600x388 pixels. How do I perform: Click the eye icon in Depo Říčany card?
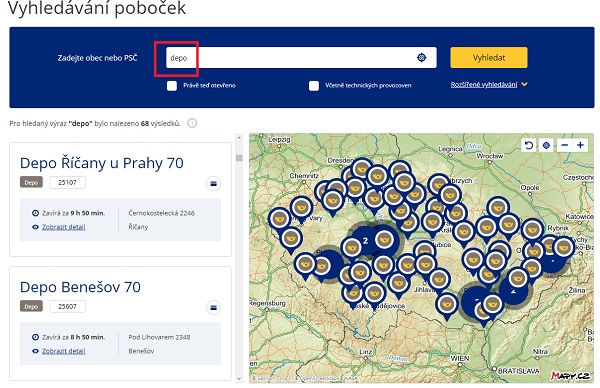click(35, 227)
